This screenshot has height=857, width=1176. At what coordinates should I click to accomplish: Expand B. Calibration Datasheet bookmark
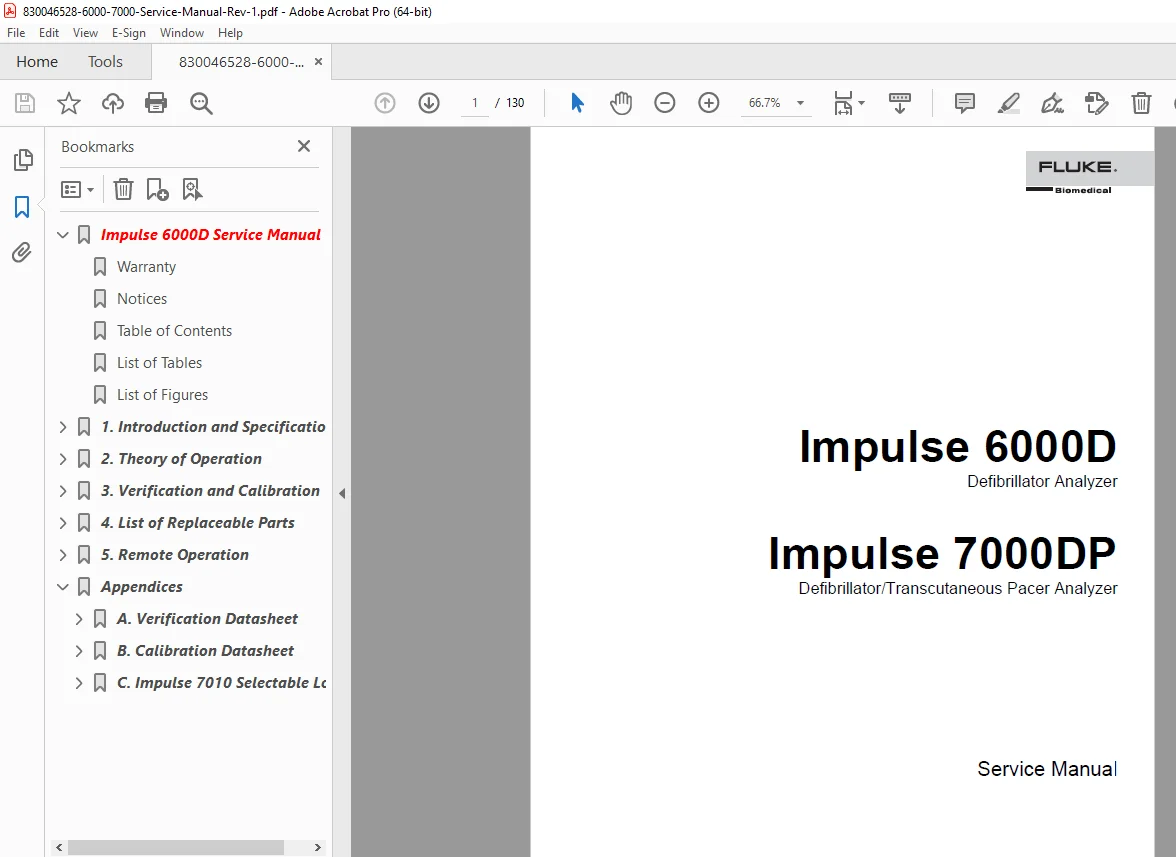79,651
